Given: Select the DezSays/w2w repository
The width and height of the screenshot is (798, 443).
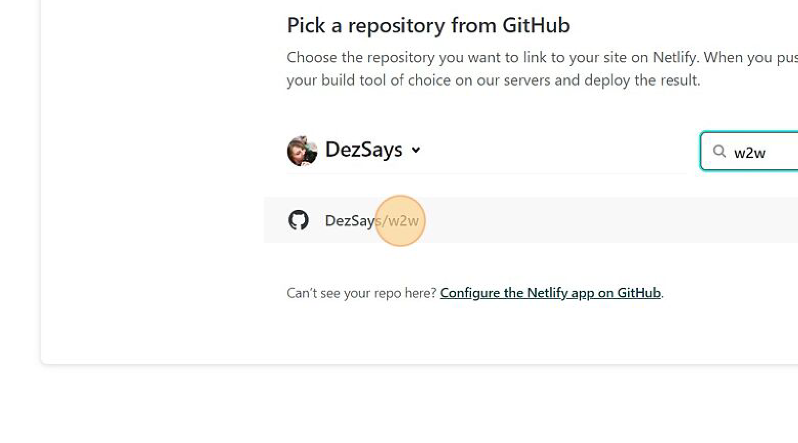Looking at the screenshot, I should (372, 220).
